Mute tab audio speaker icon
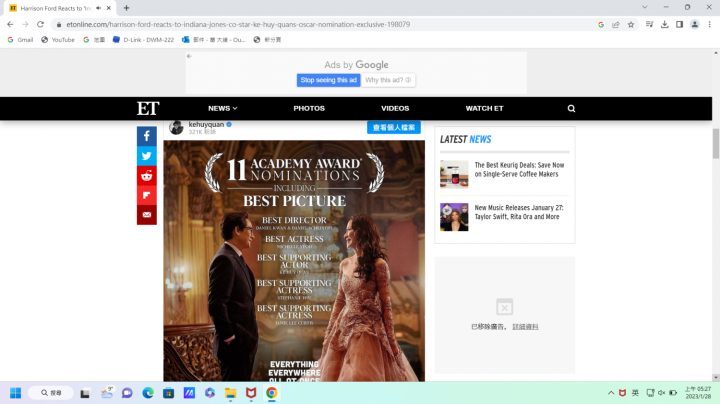 click(98, 8)
